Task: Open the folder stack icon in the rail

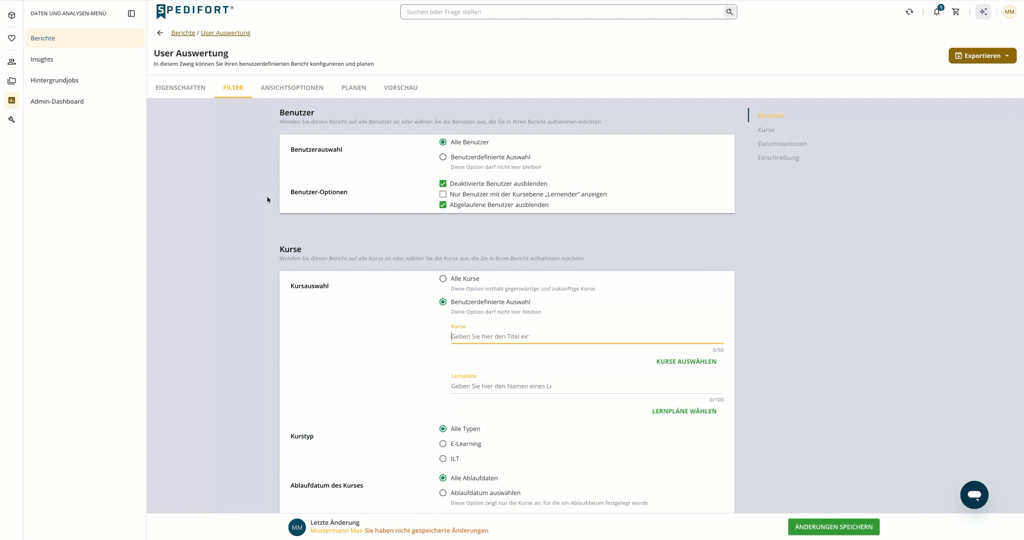Action: pos(11,81)
